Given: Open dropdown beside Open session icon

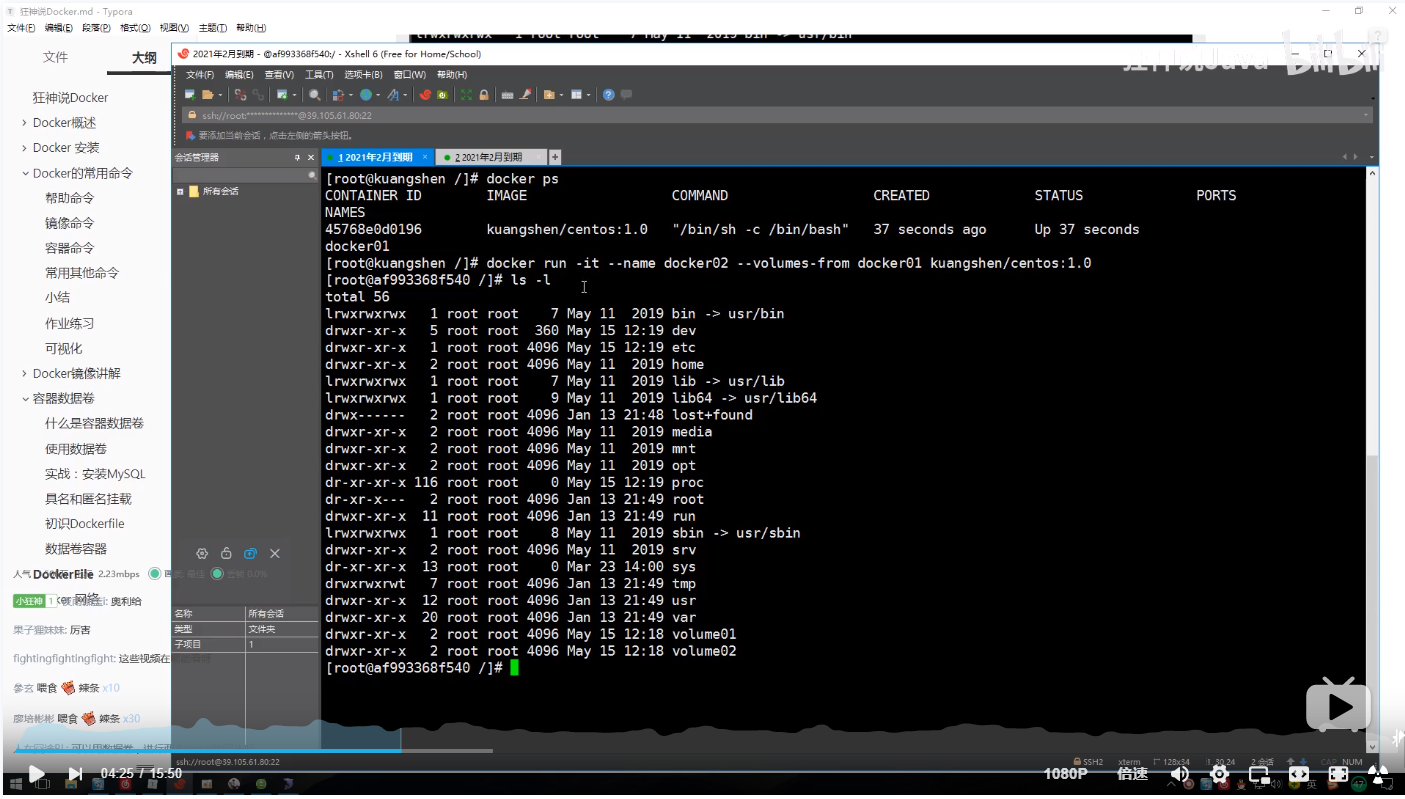Looking at the screenshot, I should point(220,95).
